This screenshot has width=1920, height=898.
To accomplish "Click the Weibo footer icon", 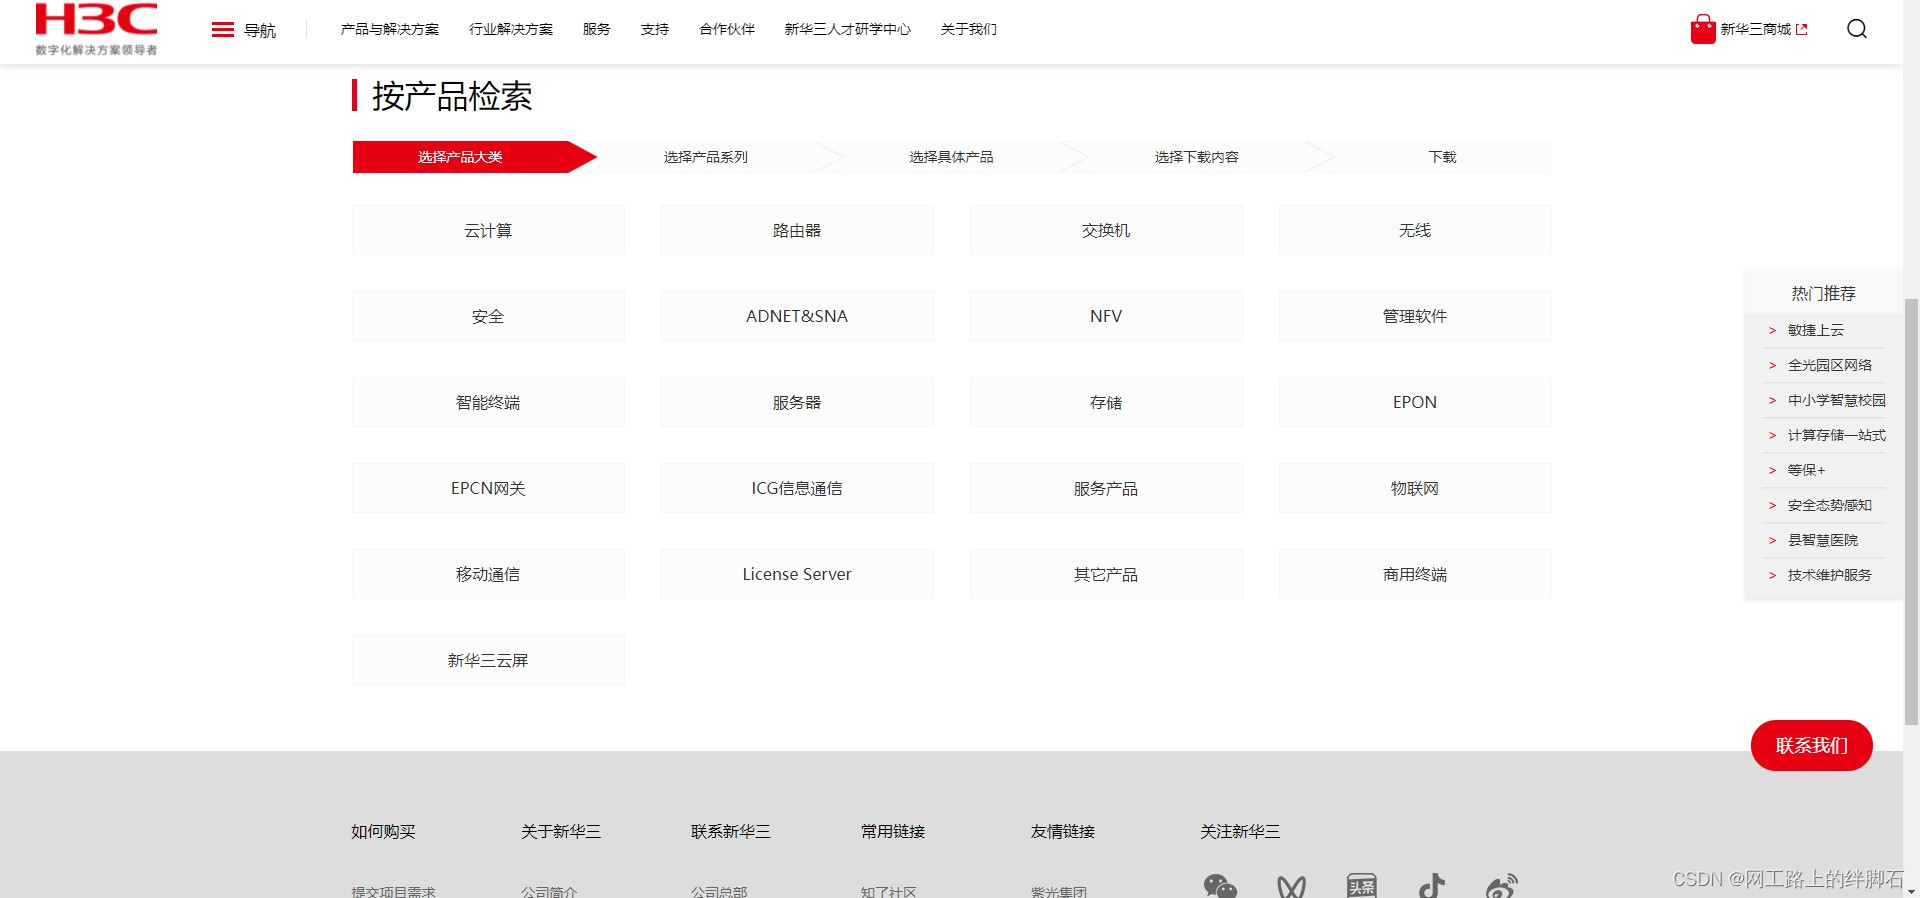I will click(1502, 886).
